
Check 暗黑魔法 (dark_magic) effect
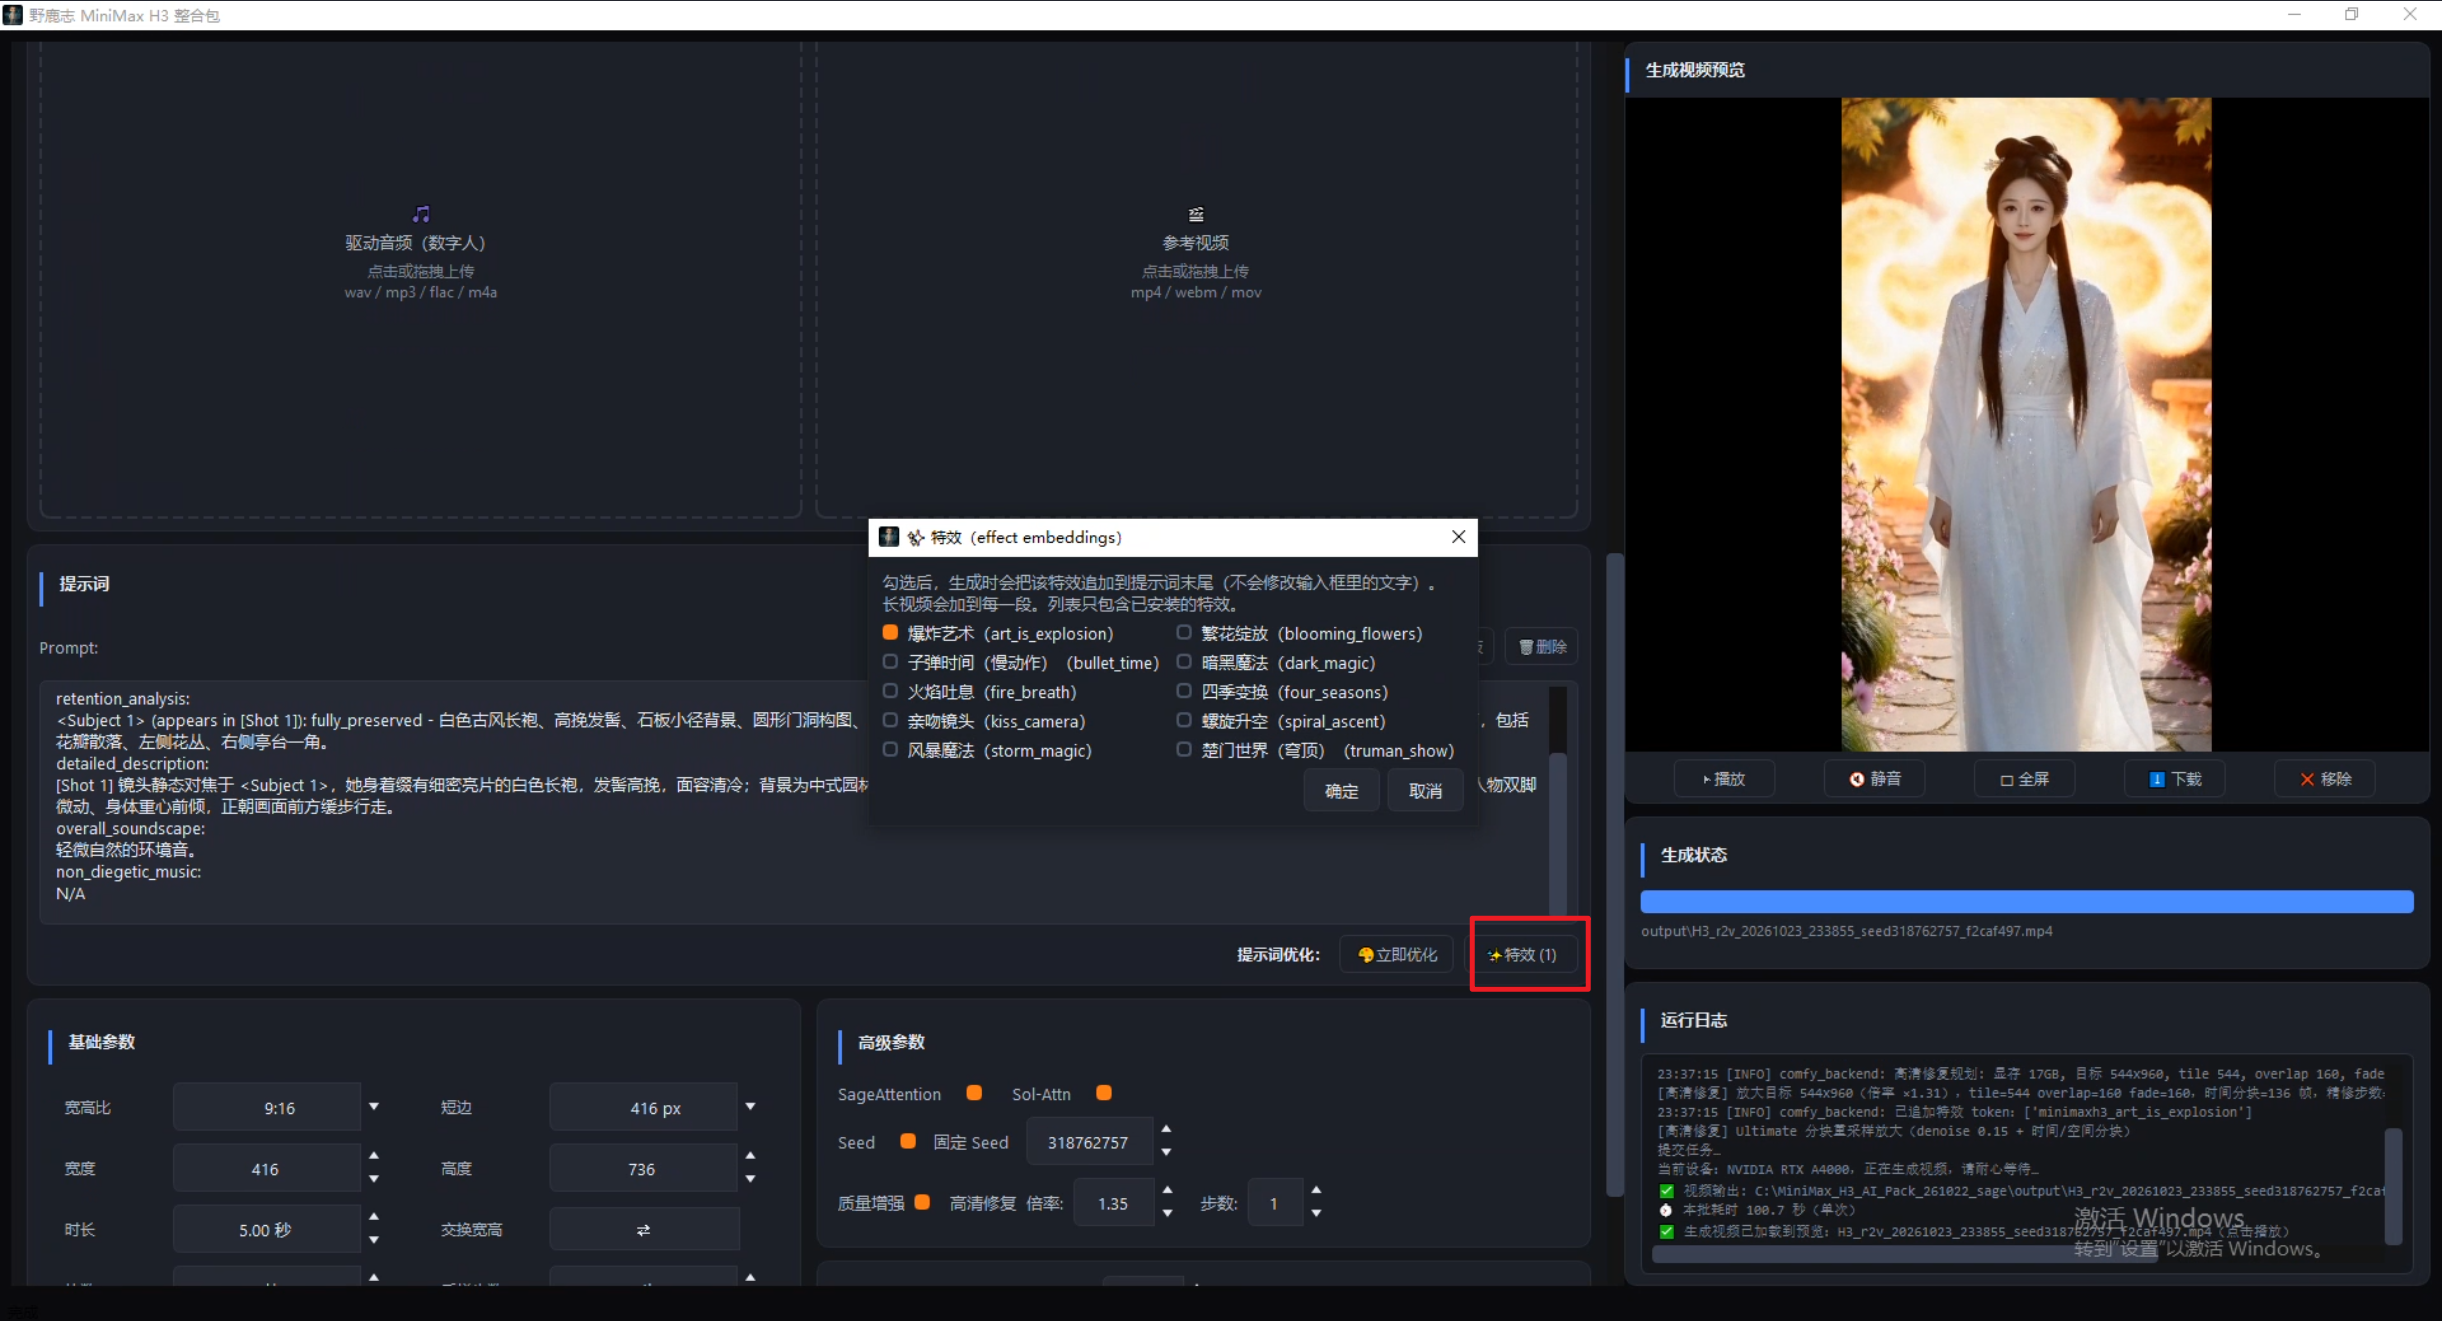tap(1184, 662)
